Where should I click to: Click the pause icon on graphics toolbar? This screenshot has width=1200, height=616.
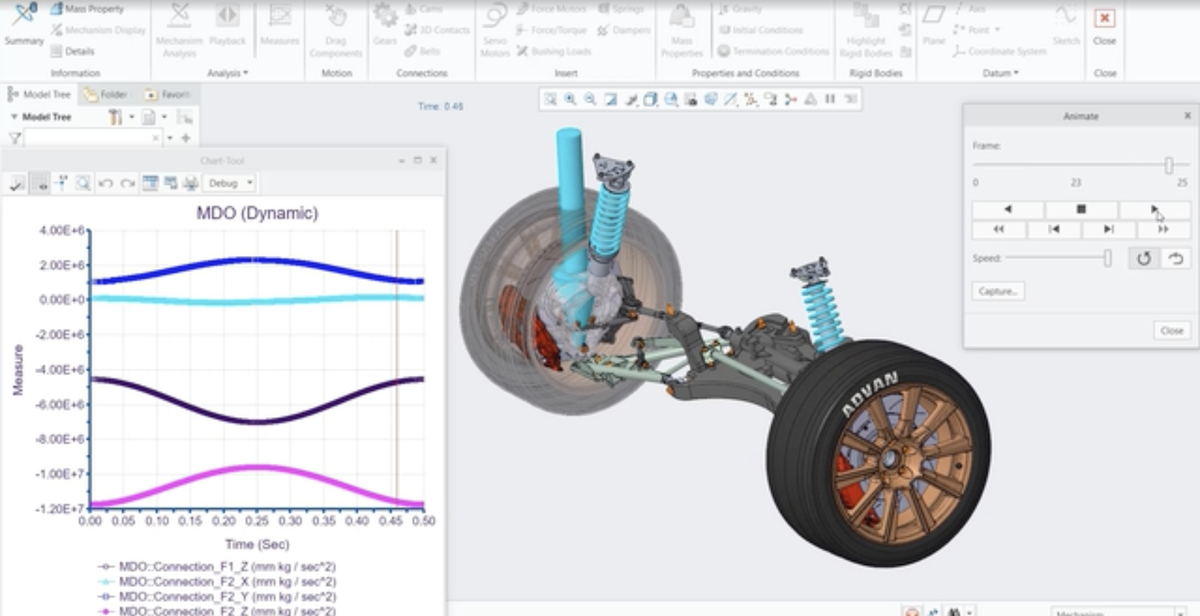[830, 99]
